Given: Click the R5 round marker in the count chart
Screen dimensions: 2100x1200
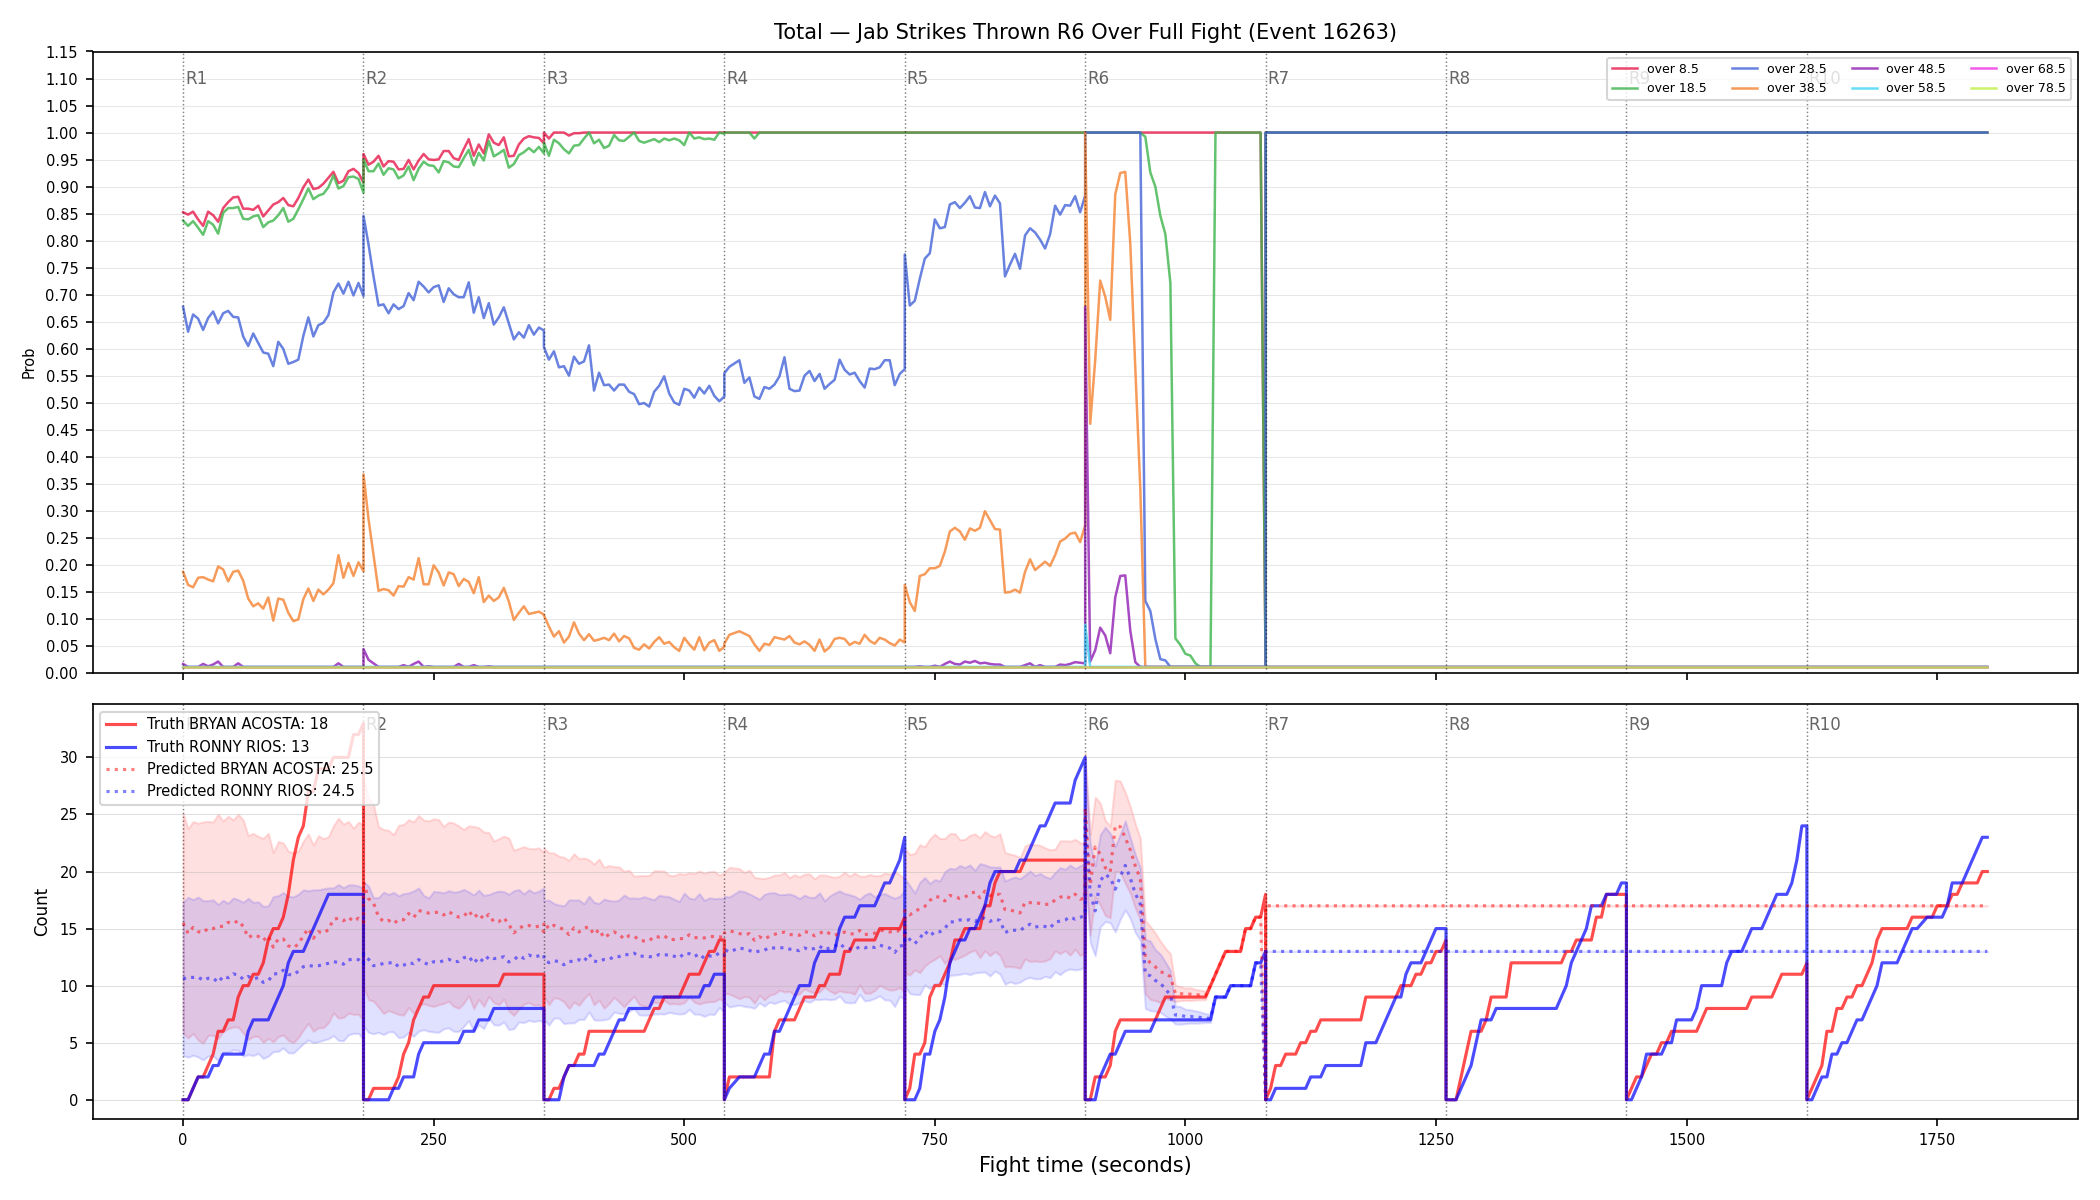Looking at the screenshot, I should click(x=917, y=724).
